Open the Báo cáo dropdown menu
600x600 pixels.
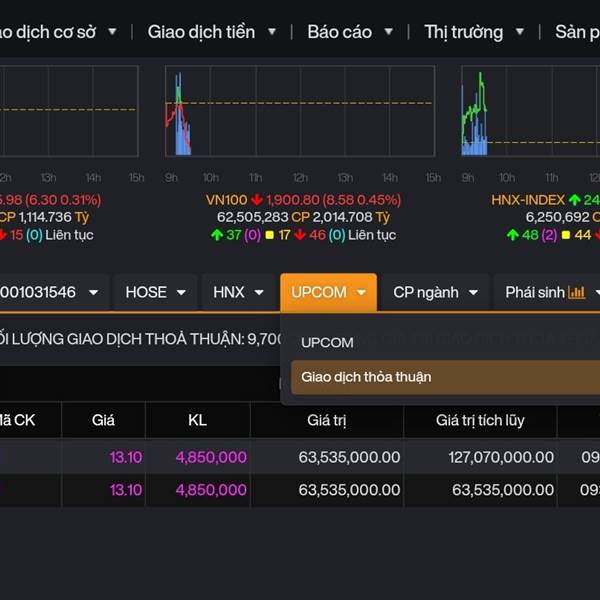[x=348, y=32]
